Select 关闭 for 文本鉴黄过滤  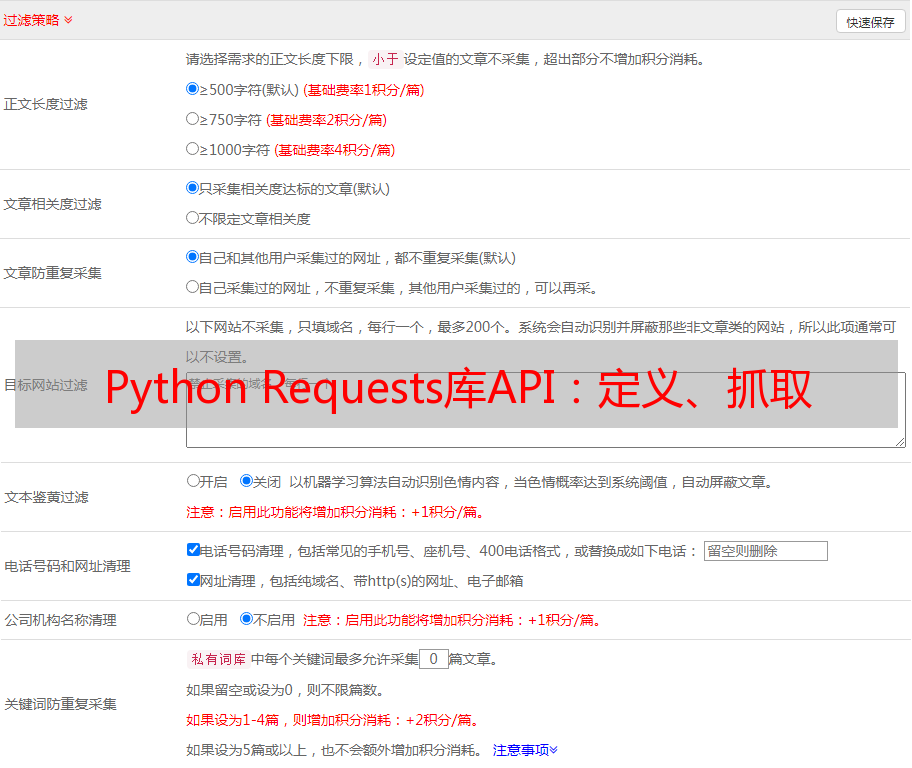pos(246,480)
